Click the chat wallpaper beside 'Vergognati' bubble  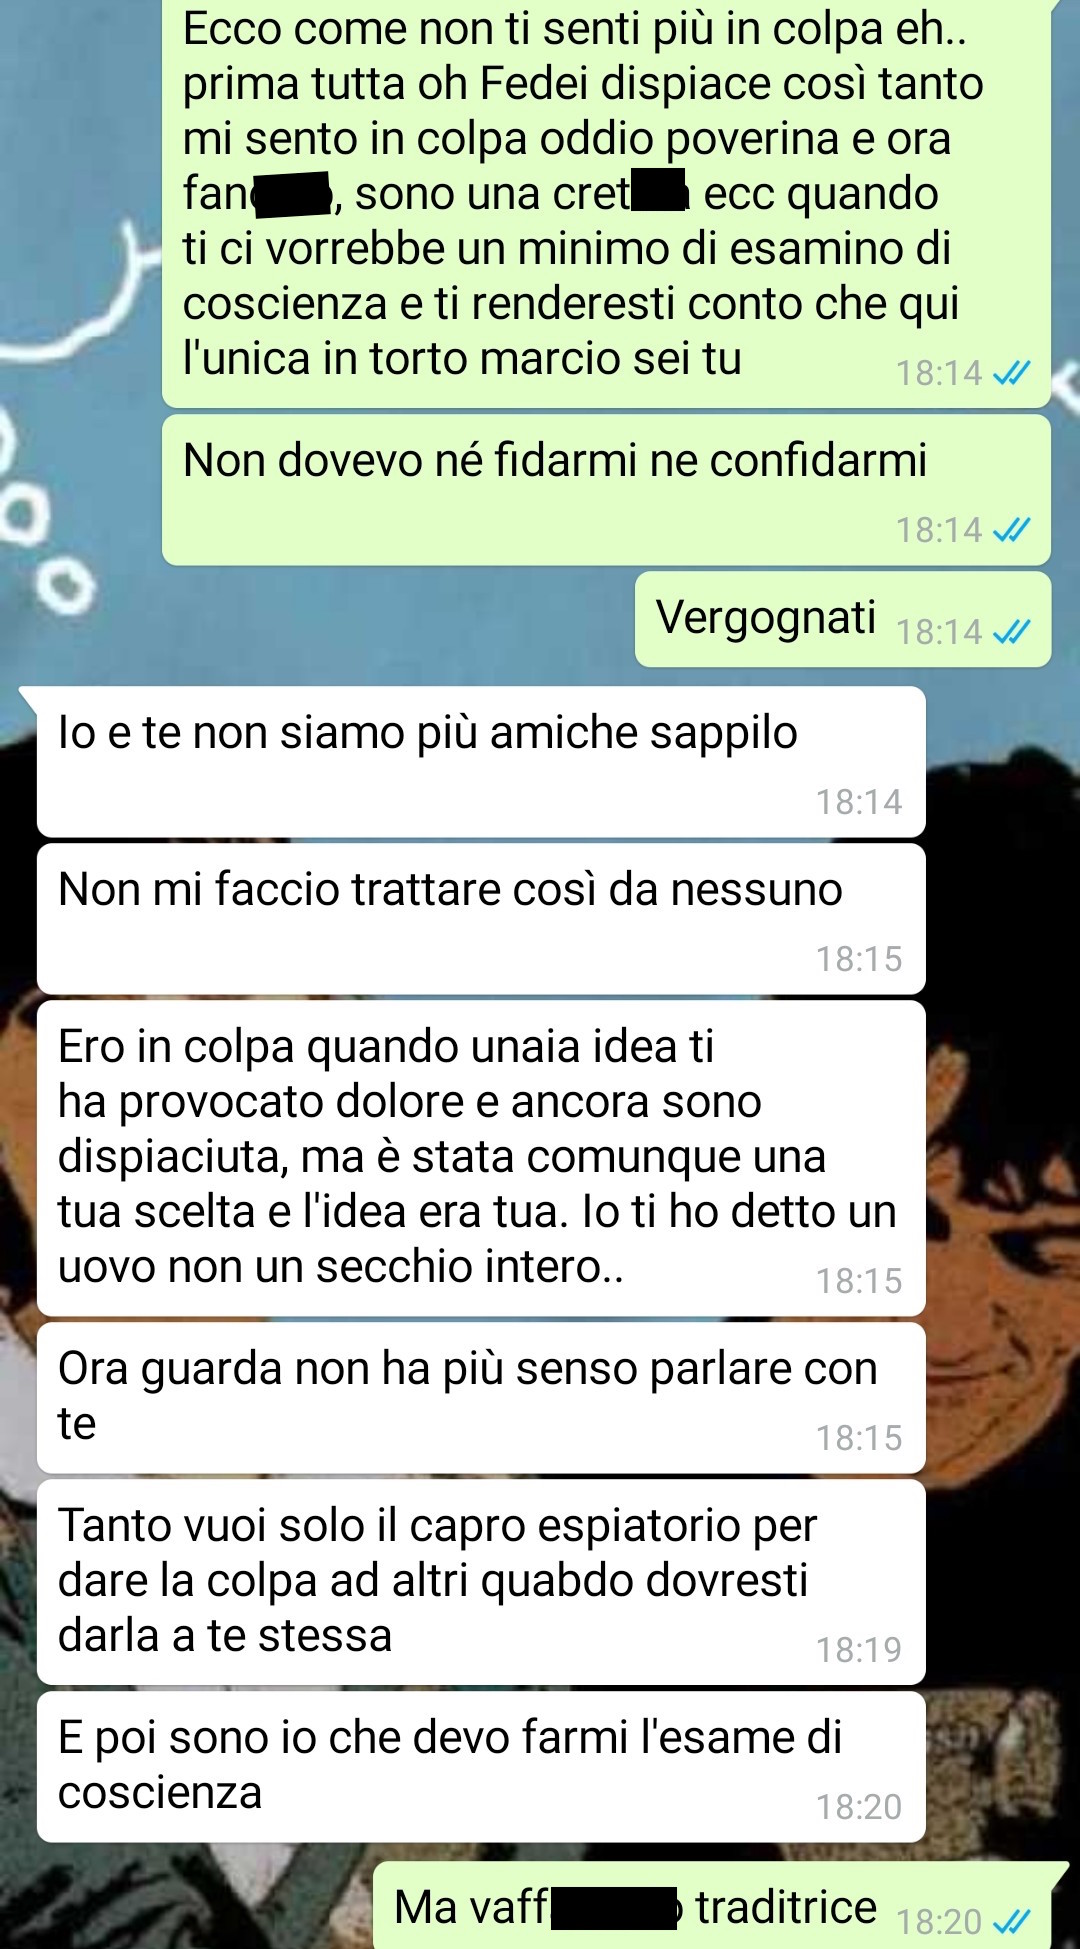point(320,620)
